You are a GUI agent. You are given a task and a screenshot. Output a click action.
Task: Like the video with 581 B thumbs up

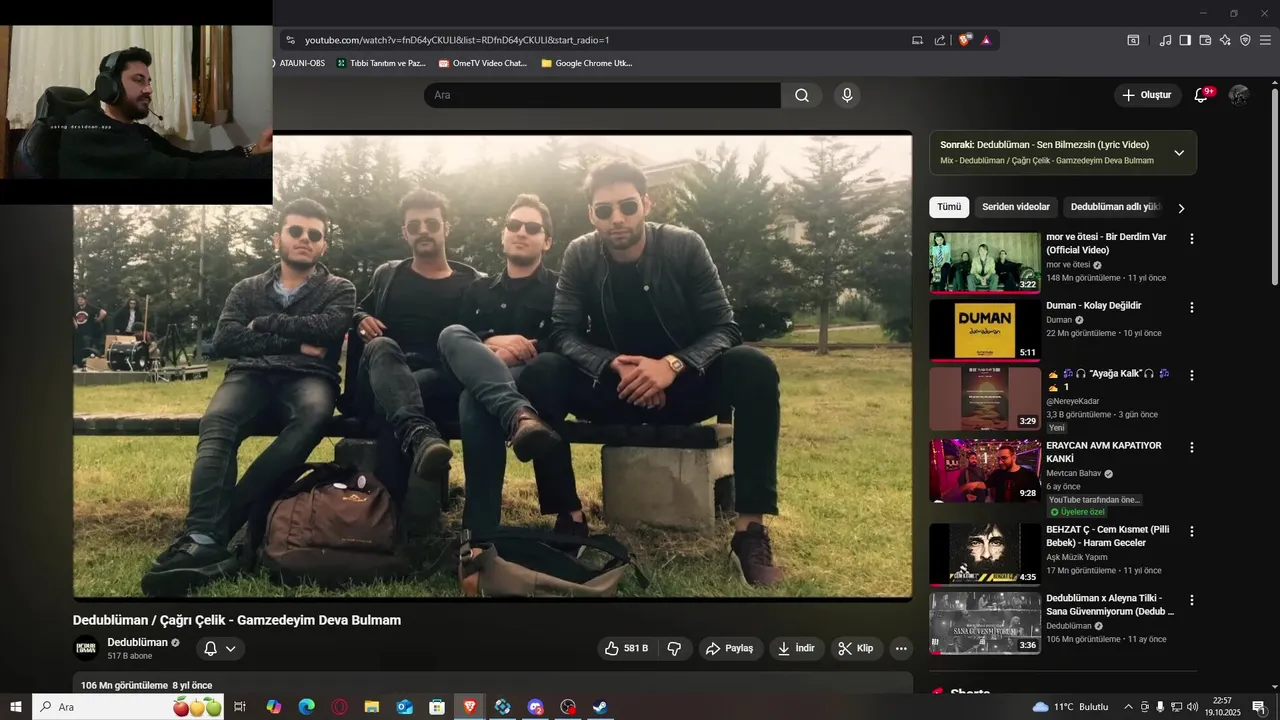[626, 648]
